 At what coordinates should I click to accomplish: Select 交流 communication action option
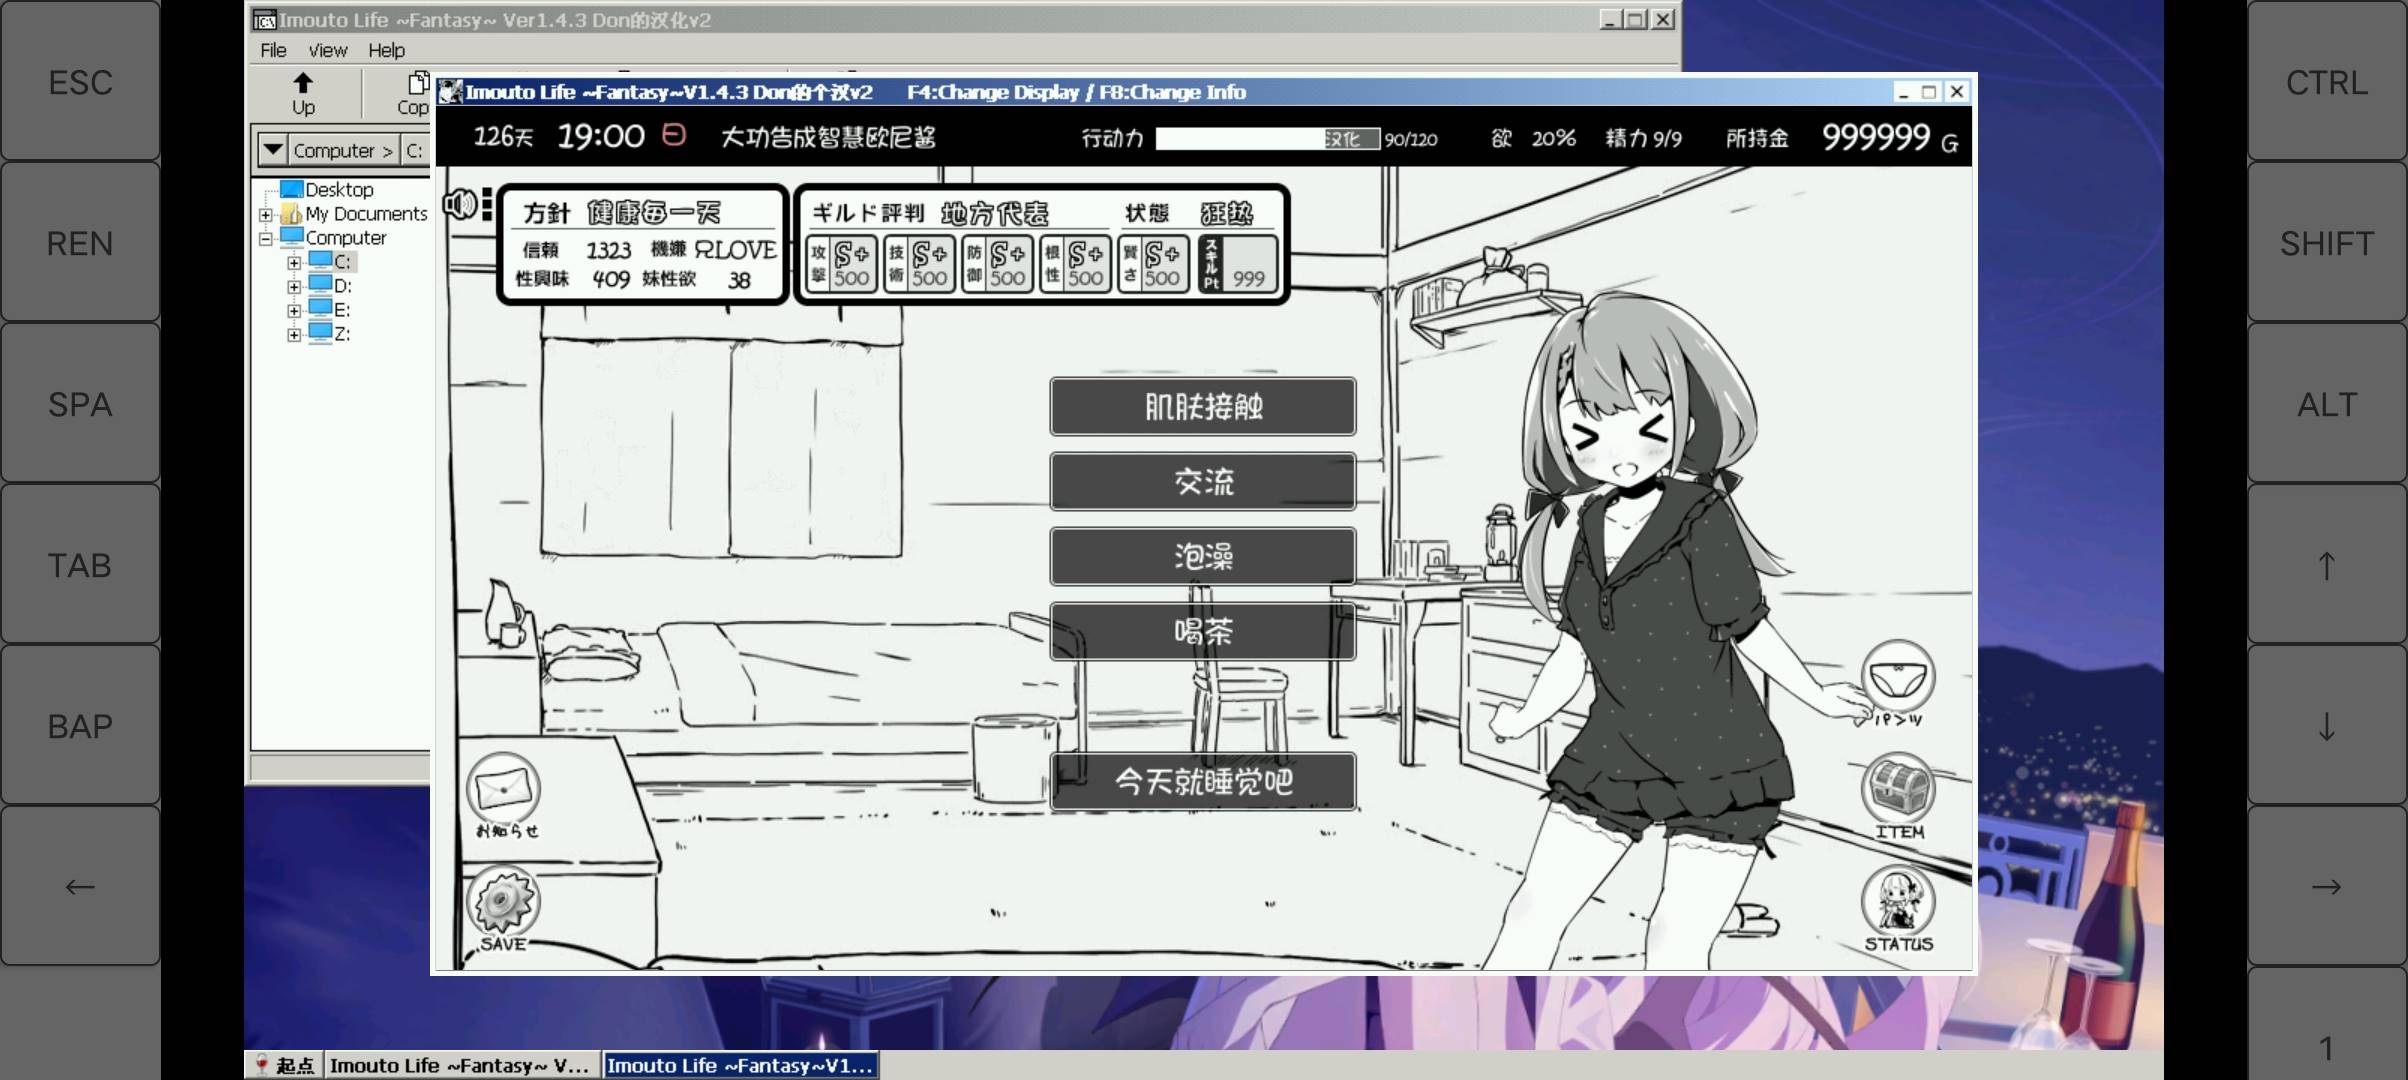coord(1202,481)
